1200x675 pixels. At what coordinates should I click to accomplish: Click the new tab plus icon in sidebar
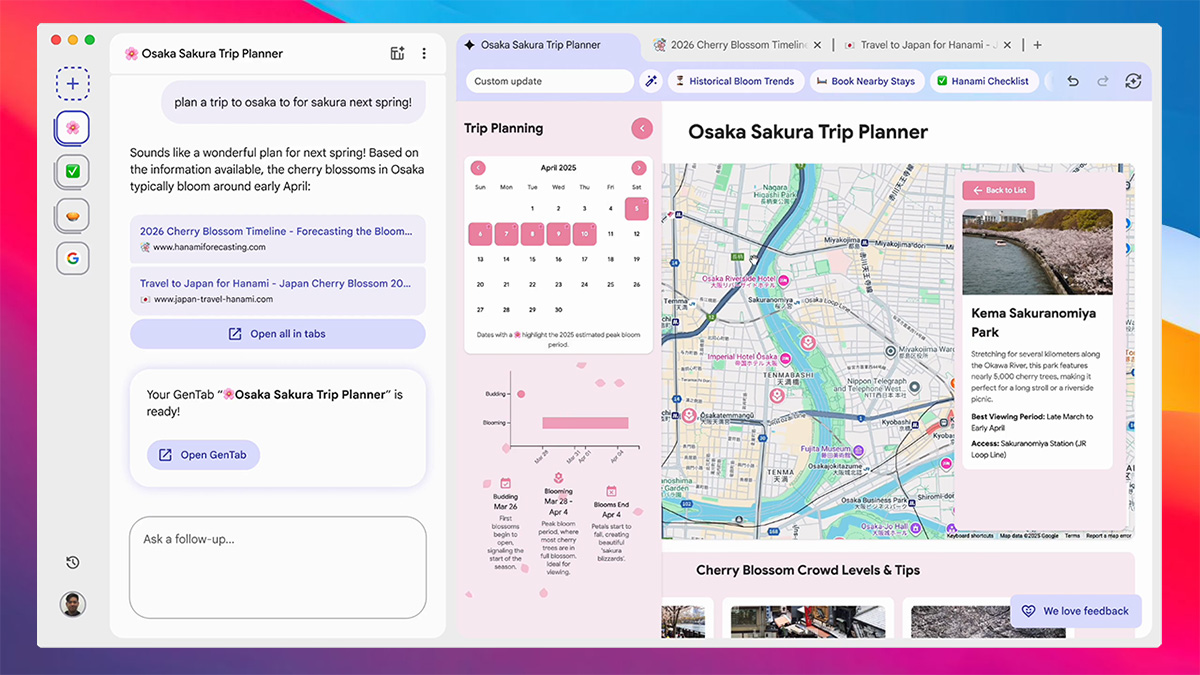72,84
